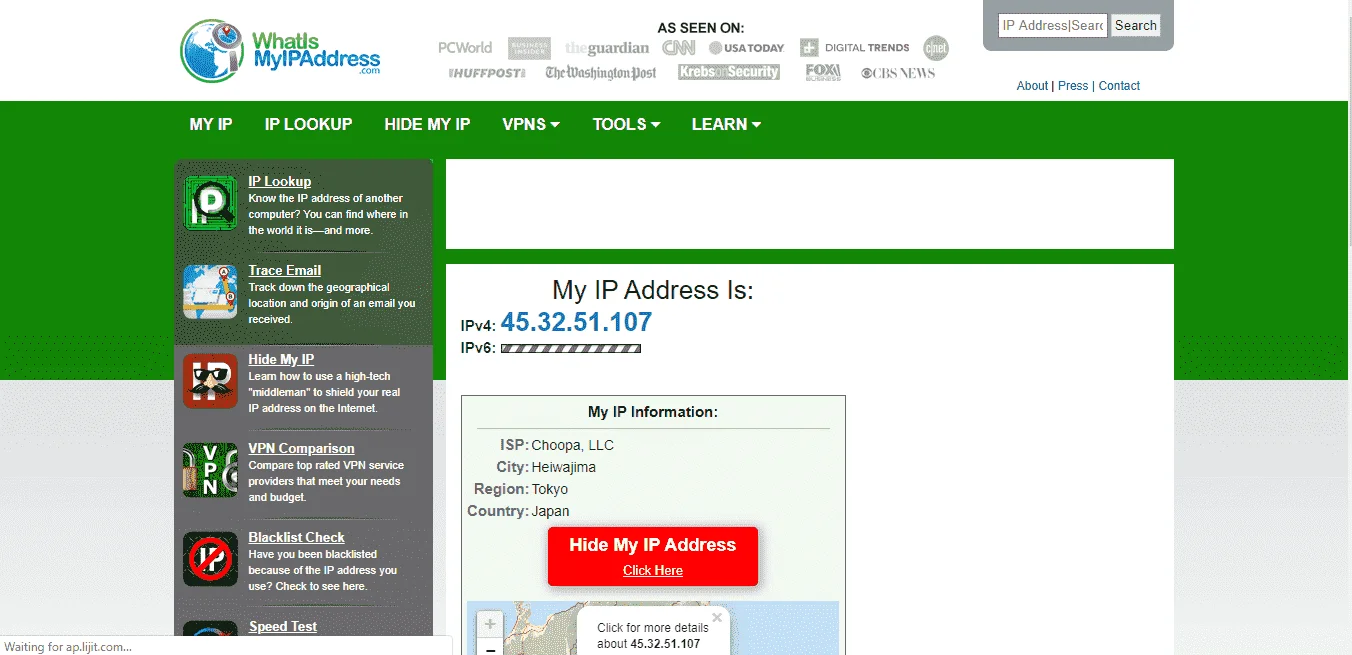The height and width of the screenshot is (655, 1352).
Task: Click the VPN Comparison sidebar link
Action: pyautogui.click(x=301, y=449)
